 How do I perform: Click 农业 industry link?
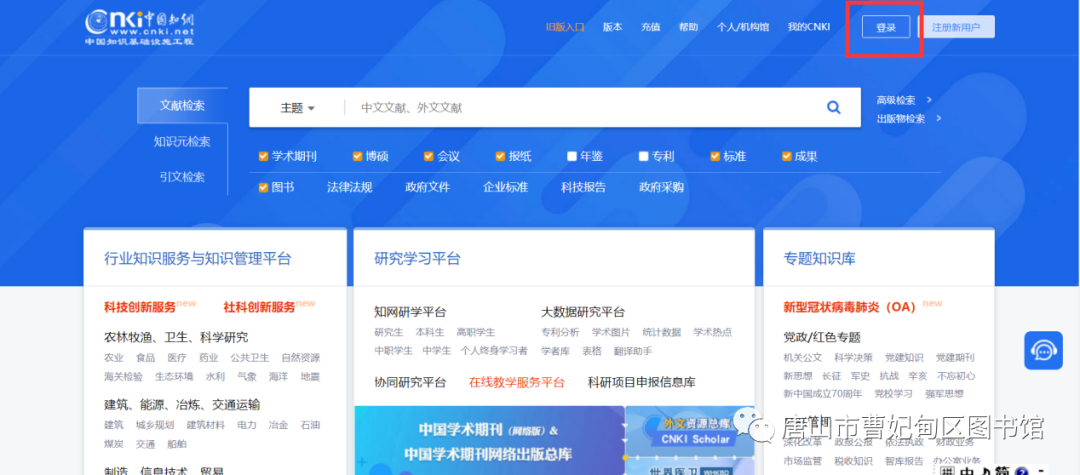coord(114,358)
